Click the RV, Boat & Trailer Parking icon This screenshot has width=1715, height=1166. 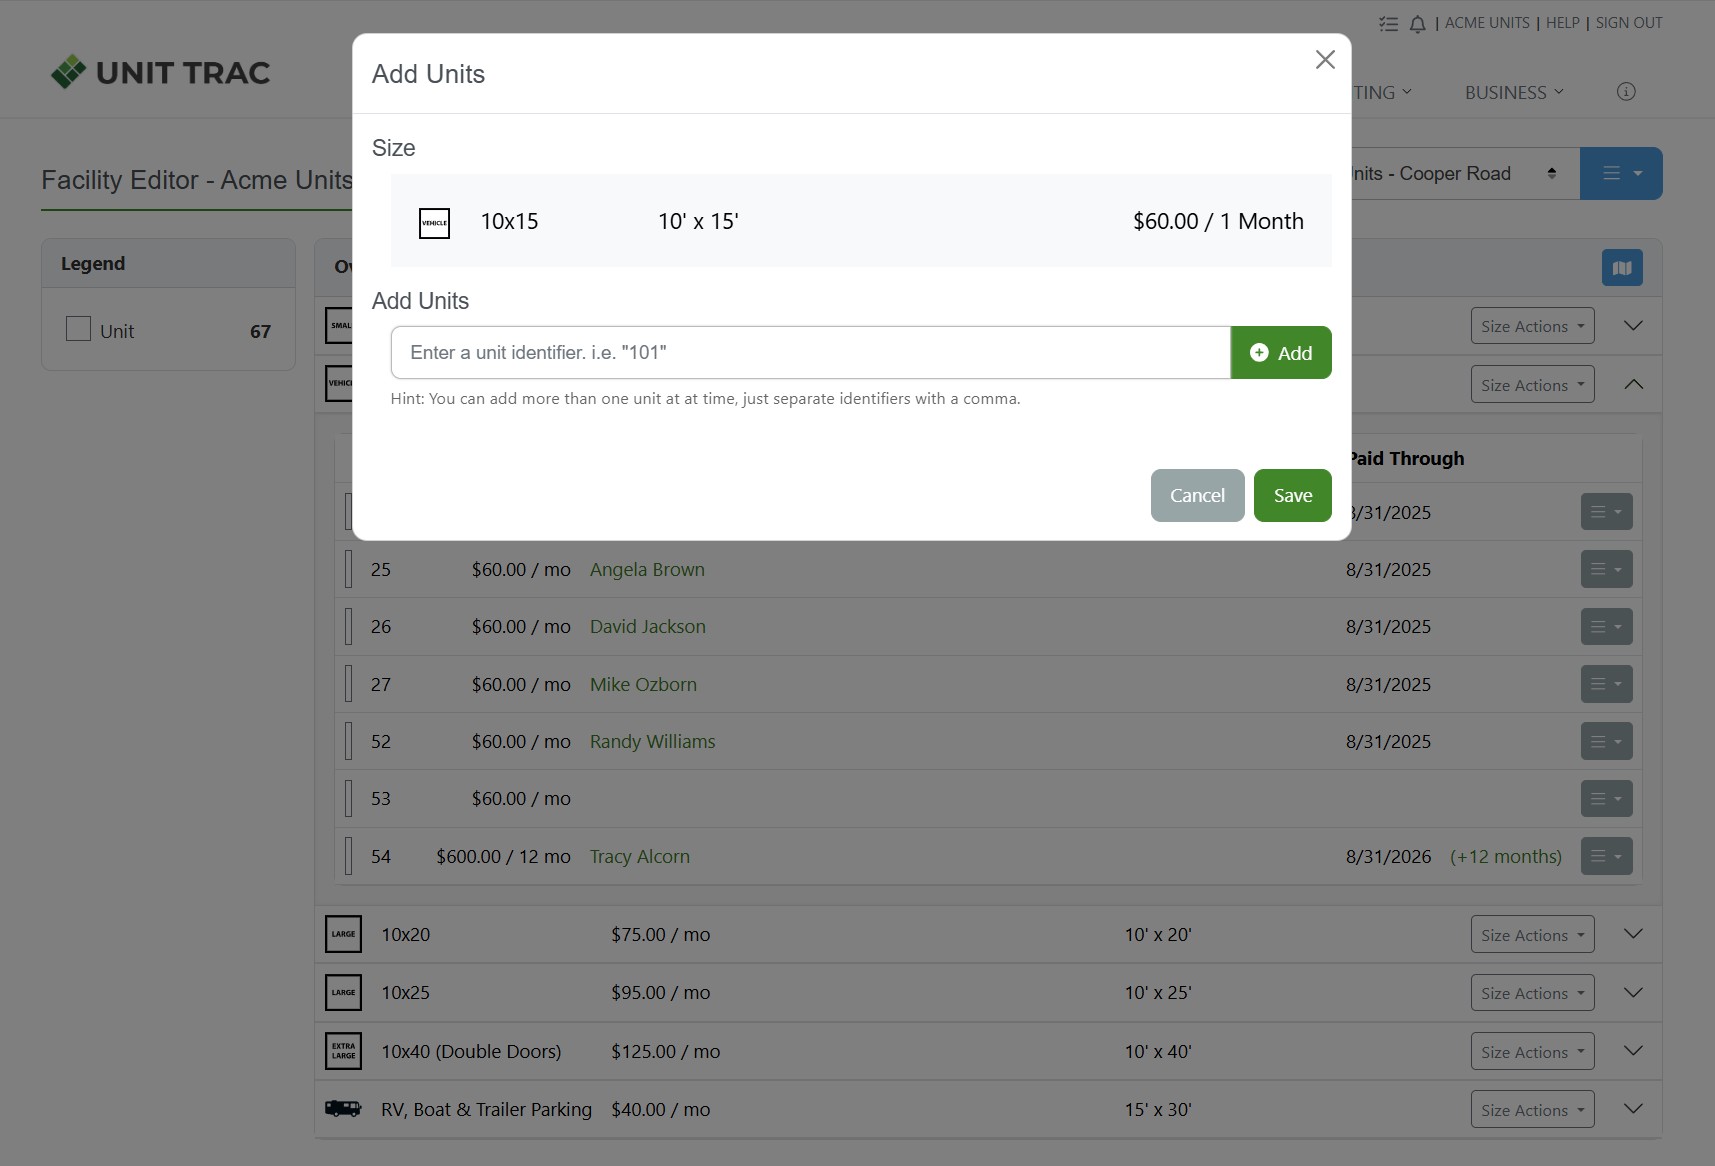[343, 1109]
